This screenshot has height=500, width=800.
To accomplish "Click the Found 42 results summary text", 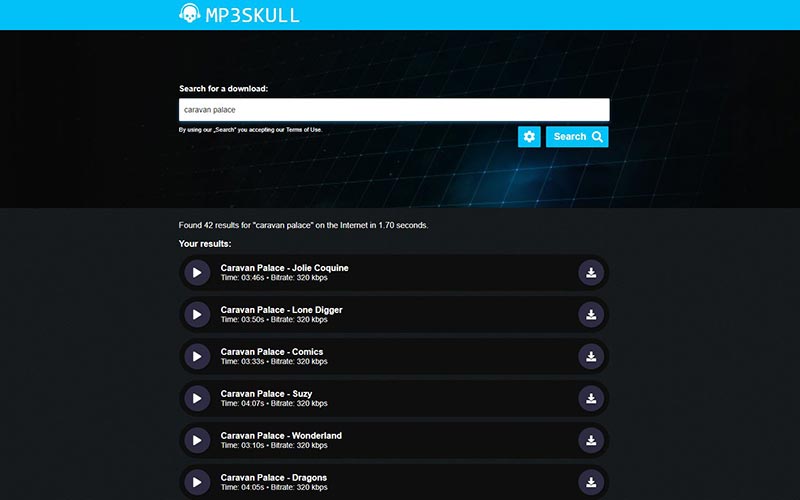I will (x=303, y=225).
